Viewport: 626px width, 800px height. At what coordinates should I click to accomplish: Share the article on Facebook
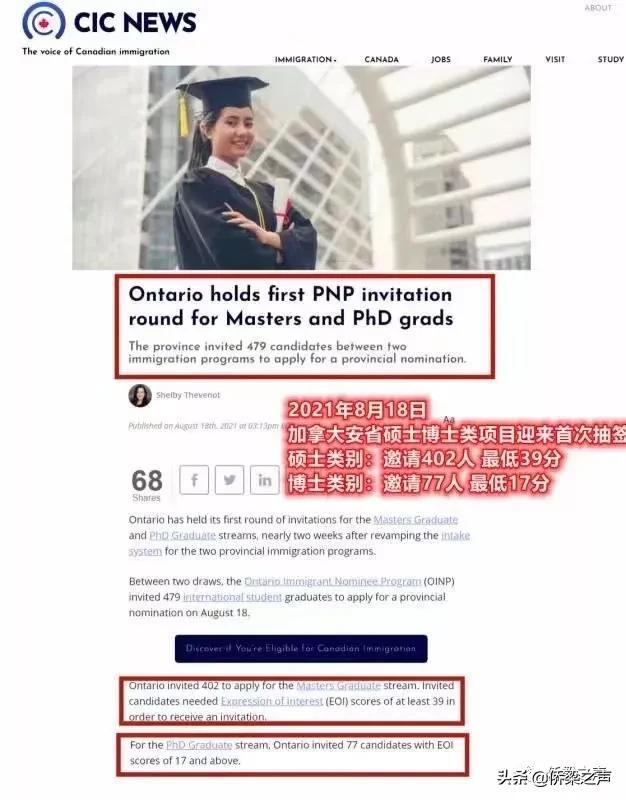[x=194, y=480]
